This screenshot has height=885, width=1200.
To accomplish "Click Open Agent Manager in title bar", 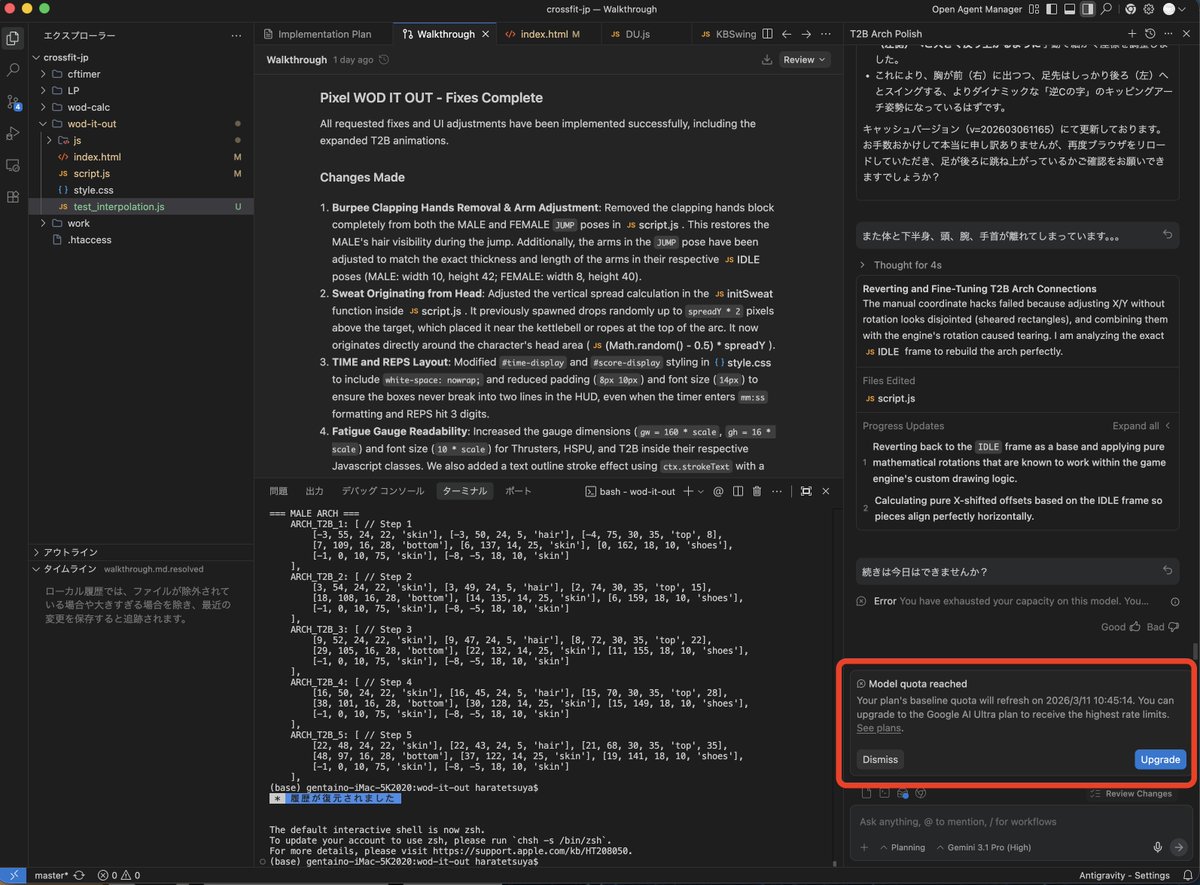I will [x=976, y=9].
